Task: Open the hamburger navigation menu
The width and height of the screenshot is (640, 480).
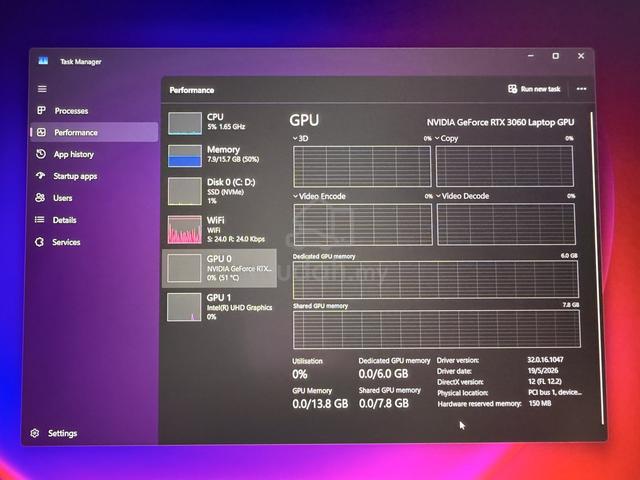Action: tap(42, 89)
